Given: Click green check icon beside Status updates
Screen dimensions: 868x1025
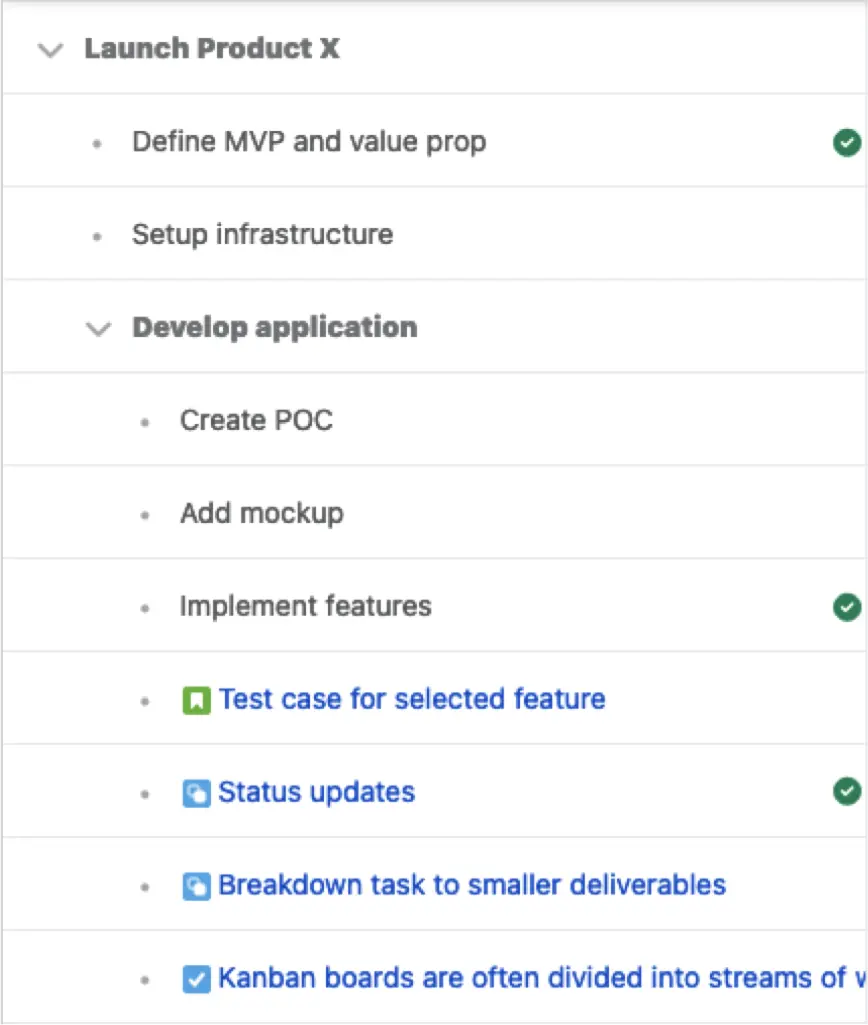Looking at the screenshot, I should click(x=847, y=792).
